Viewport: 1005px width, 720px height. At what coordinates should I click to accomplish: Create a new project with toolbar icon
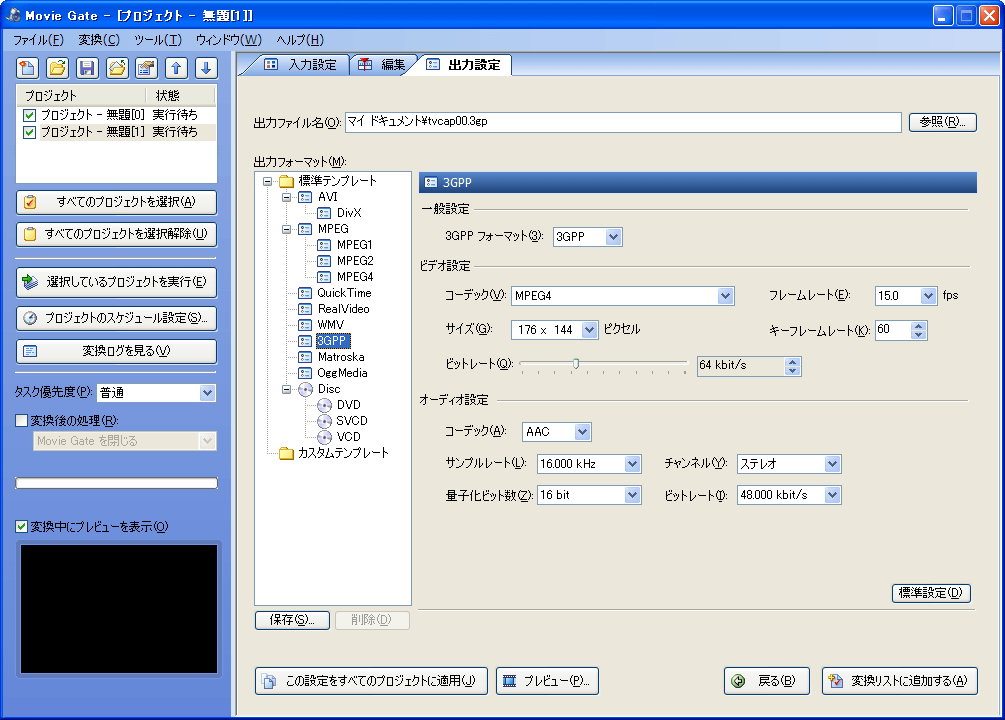[28, 68]
